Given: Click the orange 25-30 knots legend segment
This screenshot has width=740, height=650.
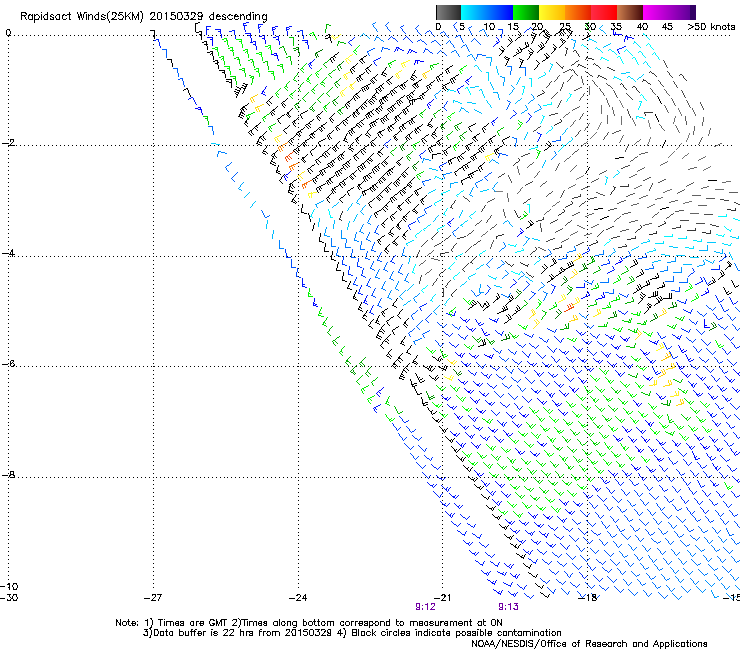Looking at the screenshot, I should click(x=578, y=12).
